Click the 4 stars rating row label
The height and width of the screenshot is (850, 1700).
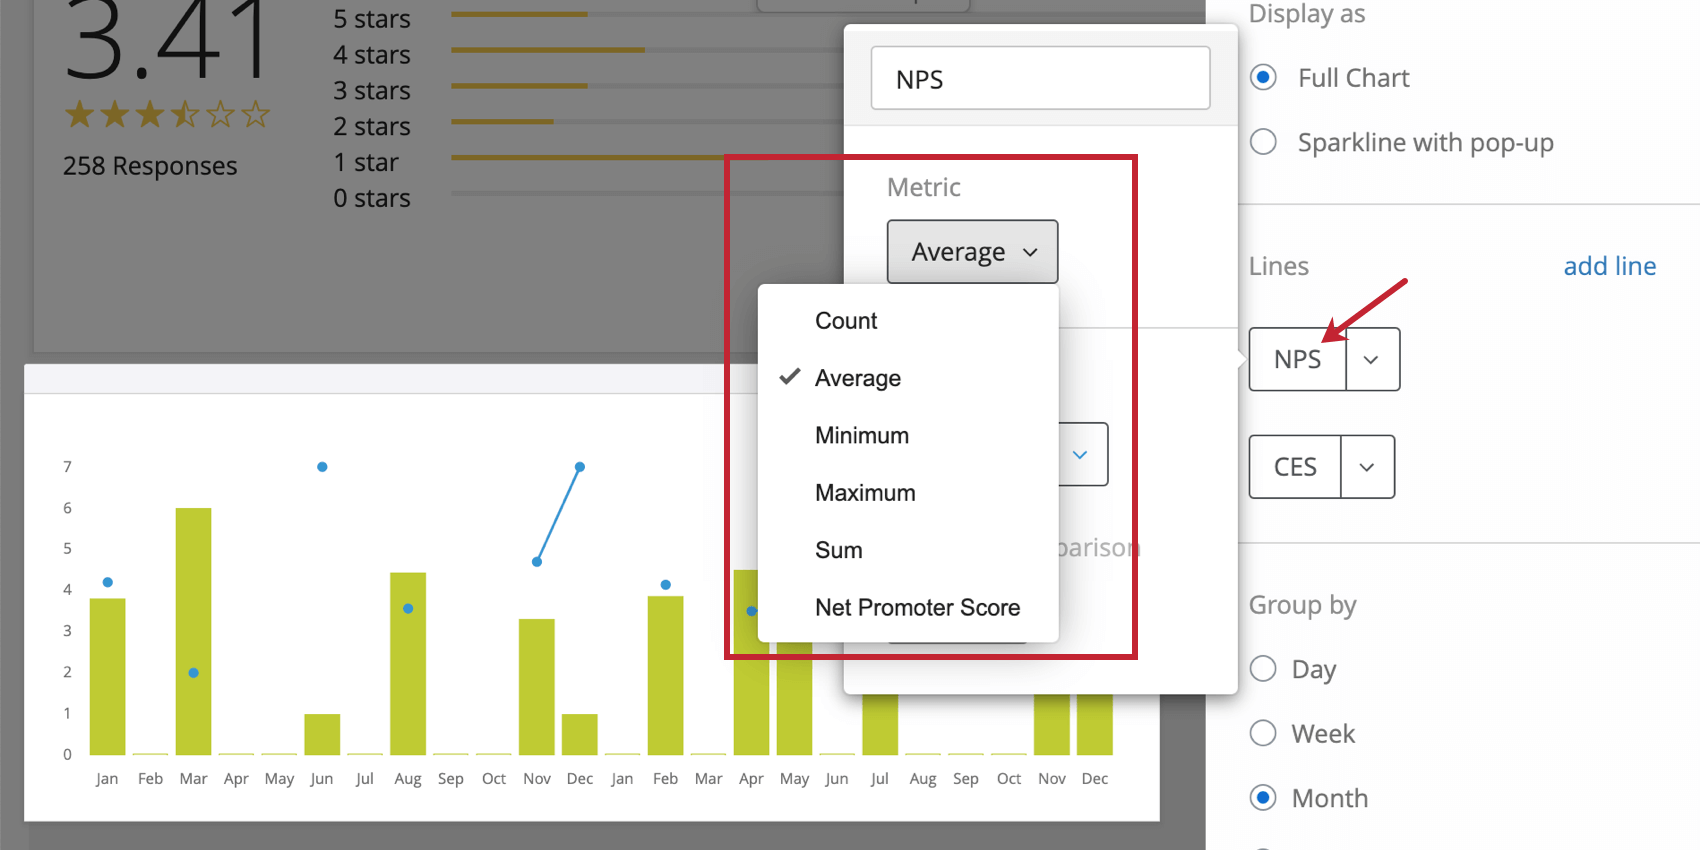click(372, 55)
